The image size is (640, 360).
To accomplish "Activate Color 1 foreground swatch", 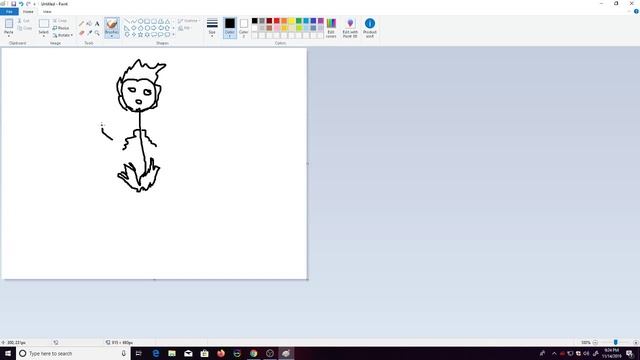I will 230,28.
